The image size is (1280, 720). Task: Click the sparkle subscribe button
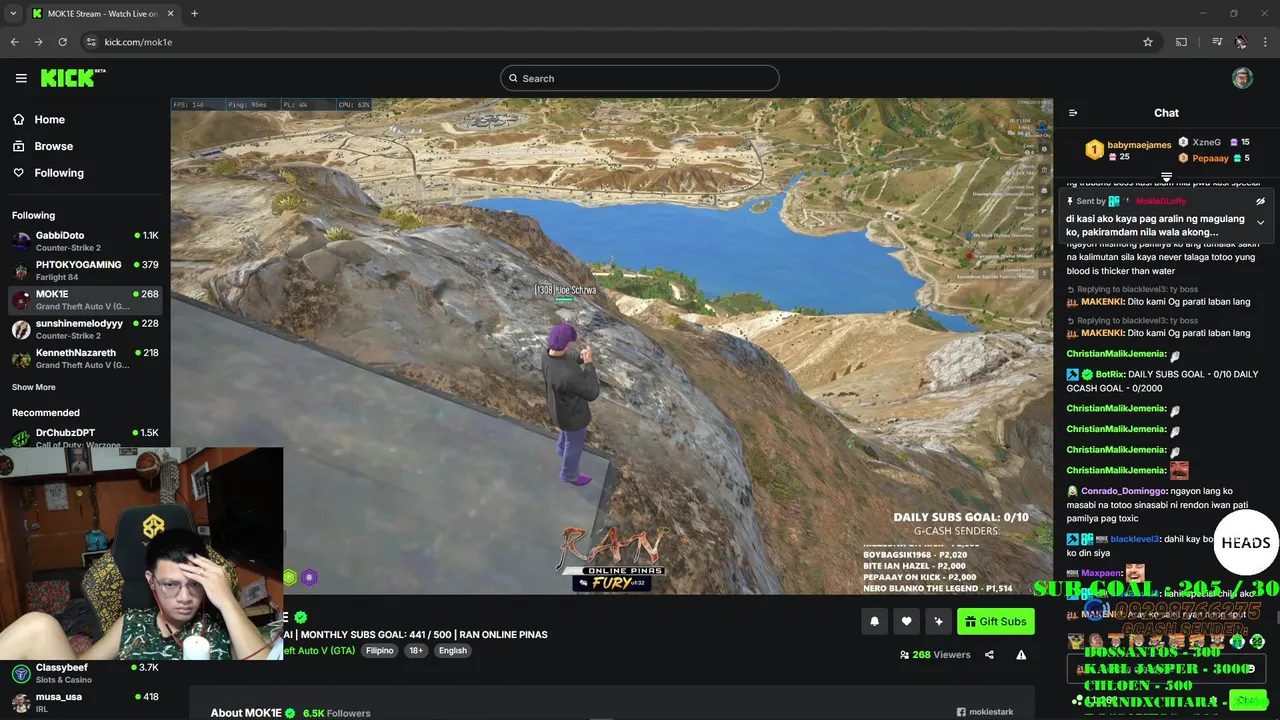pos(938,621)
